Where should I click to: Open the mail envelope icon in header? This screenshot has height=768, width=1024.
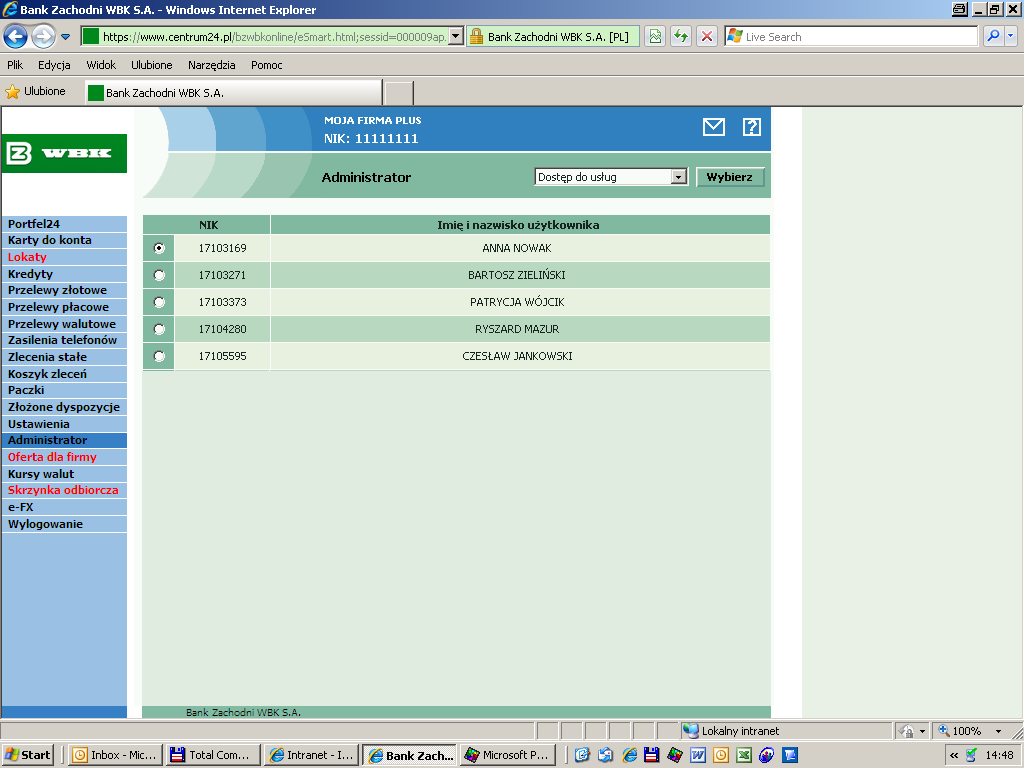click(x=713, y=127)
